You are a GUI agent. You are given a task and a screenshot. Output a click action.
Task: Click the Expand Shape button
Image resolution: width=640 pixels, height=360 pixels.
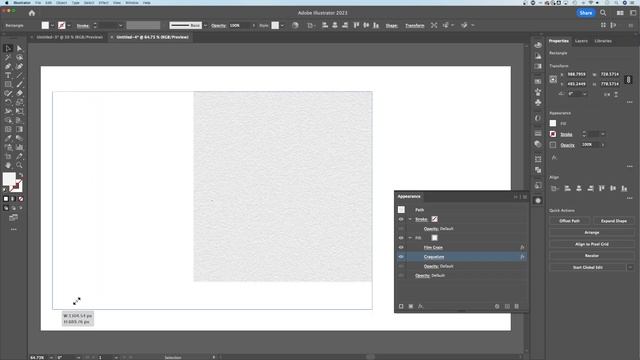tap(613, 221)
